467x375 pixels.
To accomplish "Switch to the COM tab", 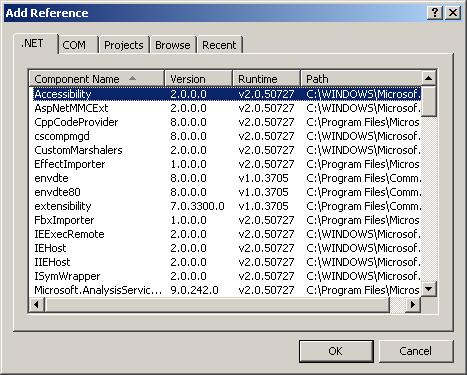I will tap(74, 45).
